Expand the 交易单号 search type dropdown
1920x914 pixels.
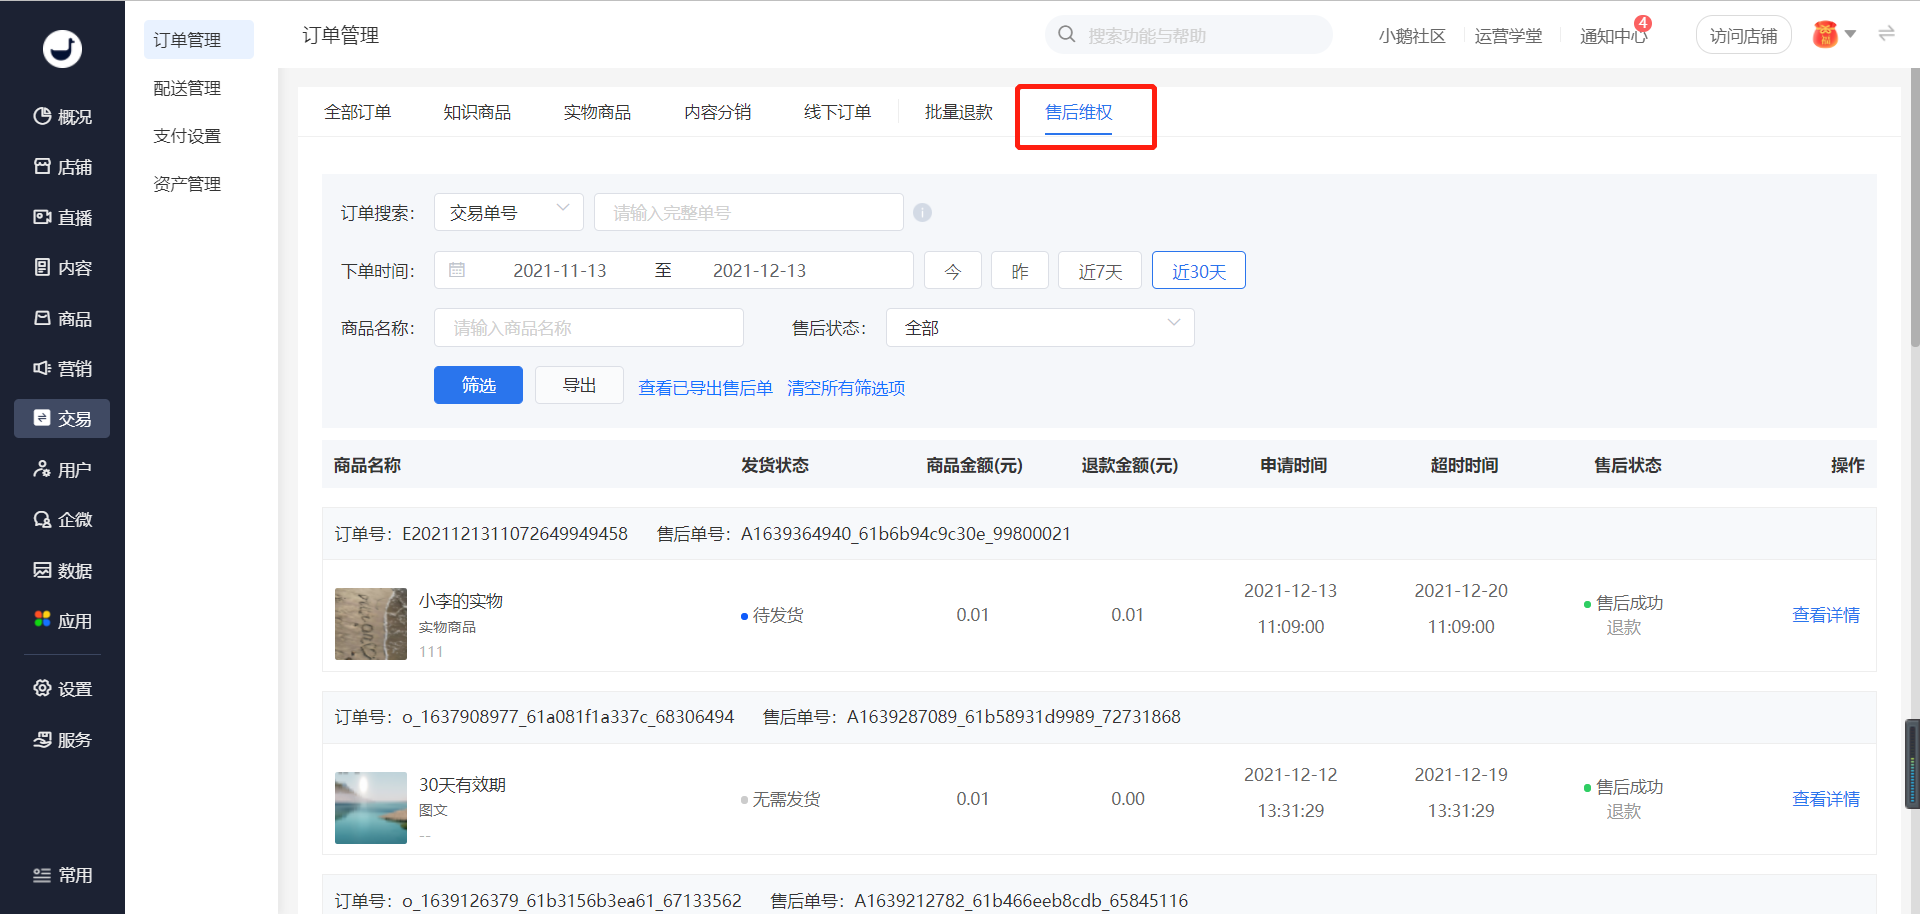509,212
